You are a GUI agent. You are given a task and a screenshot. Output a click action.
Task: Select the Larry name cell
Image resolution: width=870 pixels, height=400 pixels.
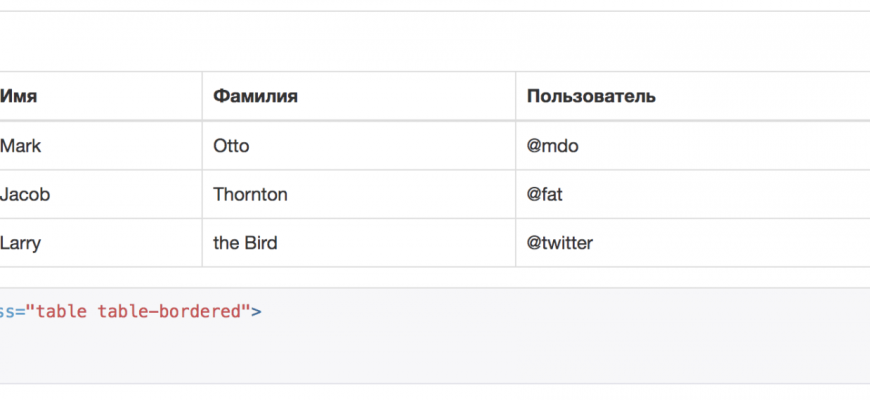click(x=23, y=243)
